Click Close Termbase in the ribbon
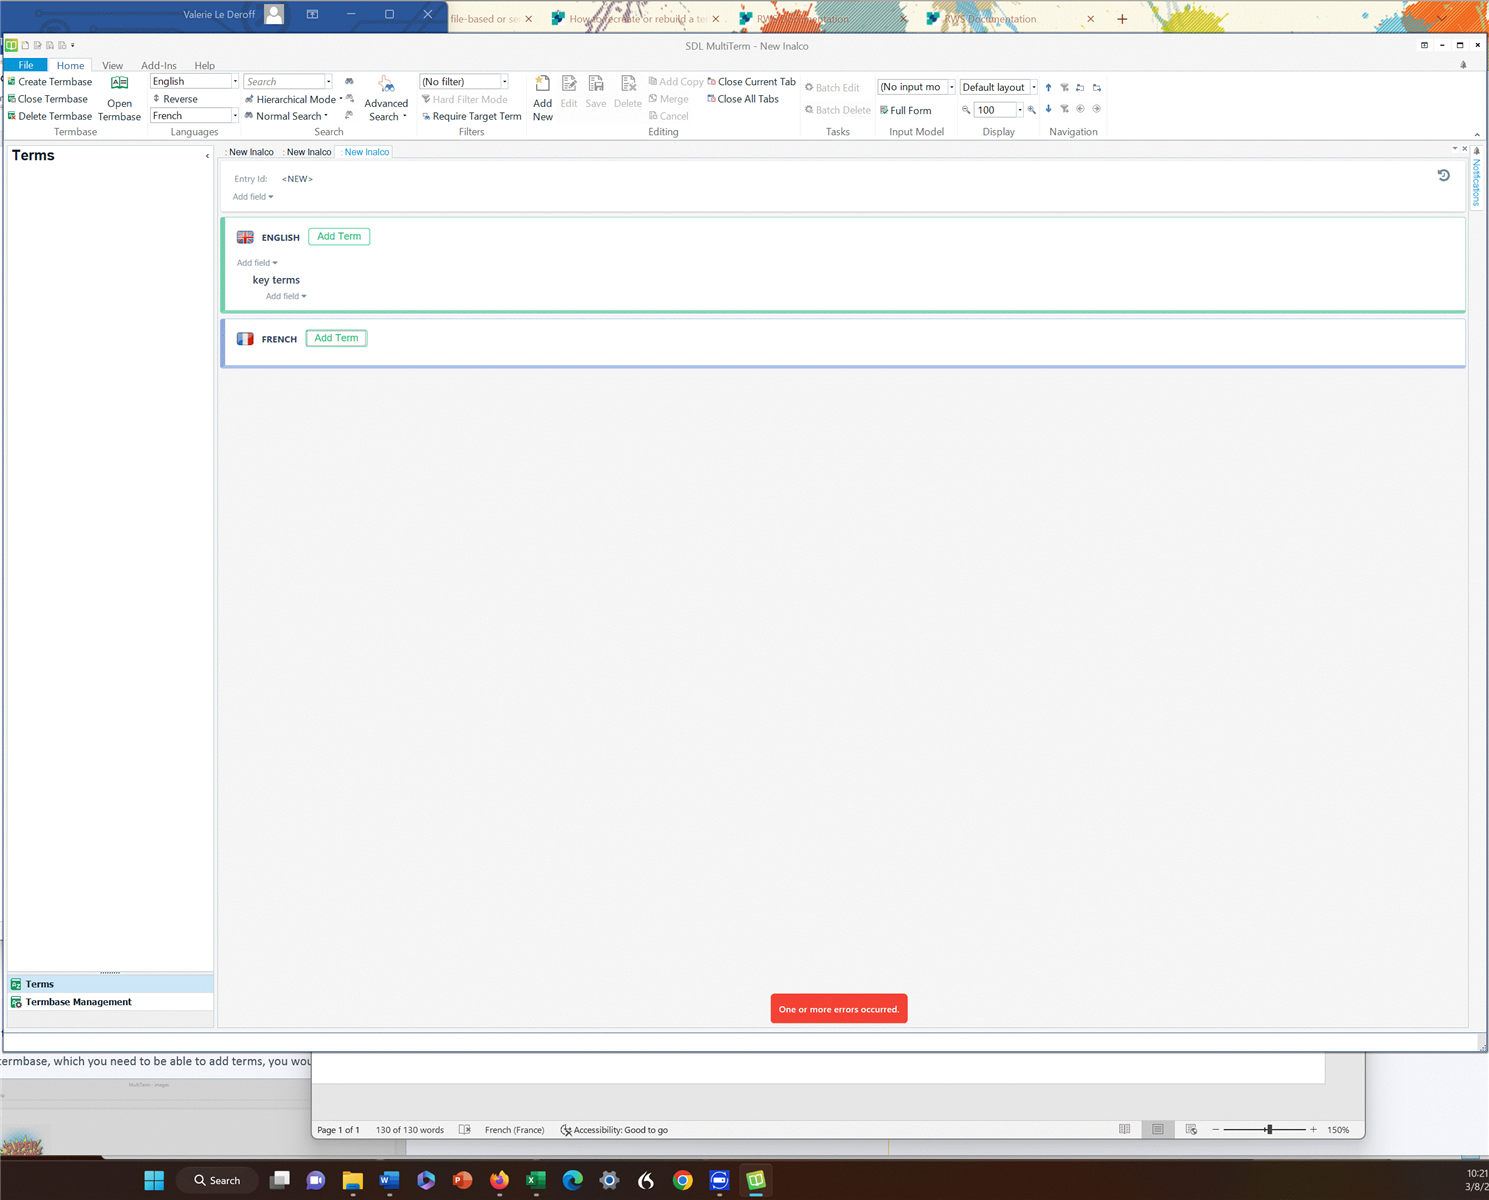The width and height of the screenshot is (1489, 1200). (x=48, y=99)
